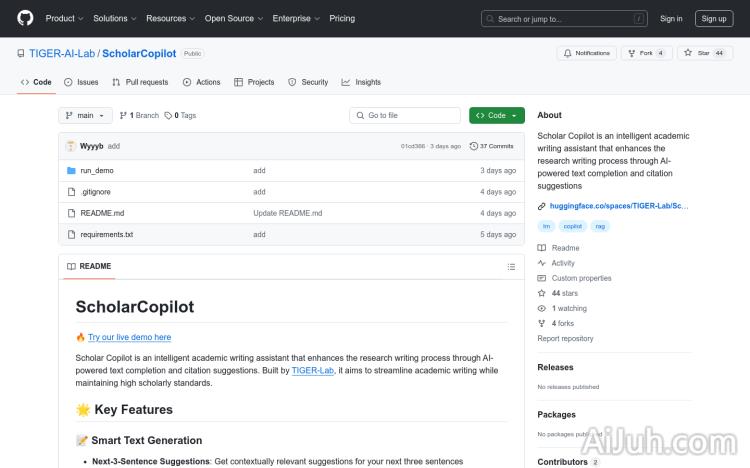Switch to the Issues tab
Screen dimensions: 750x468
pos(81,82)
